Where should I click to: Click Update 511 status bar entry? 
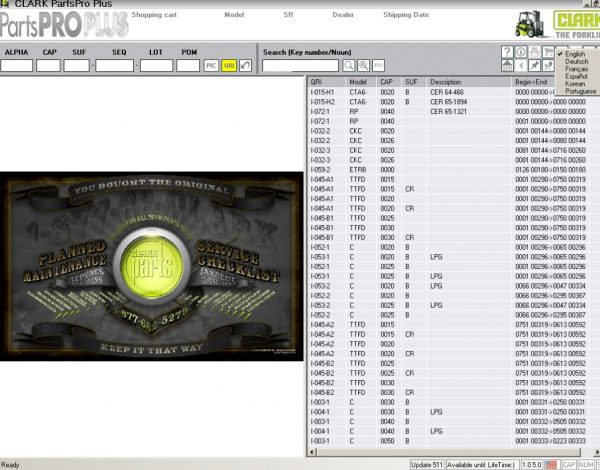coord(427,465)
